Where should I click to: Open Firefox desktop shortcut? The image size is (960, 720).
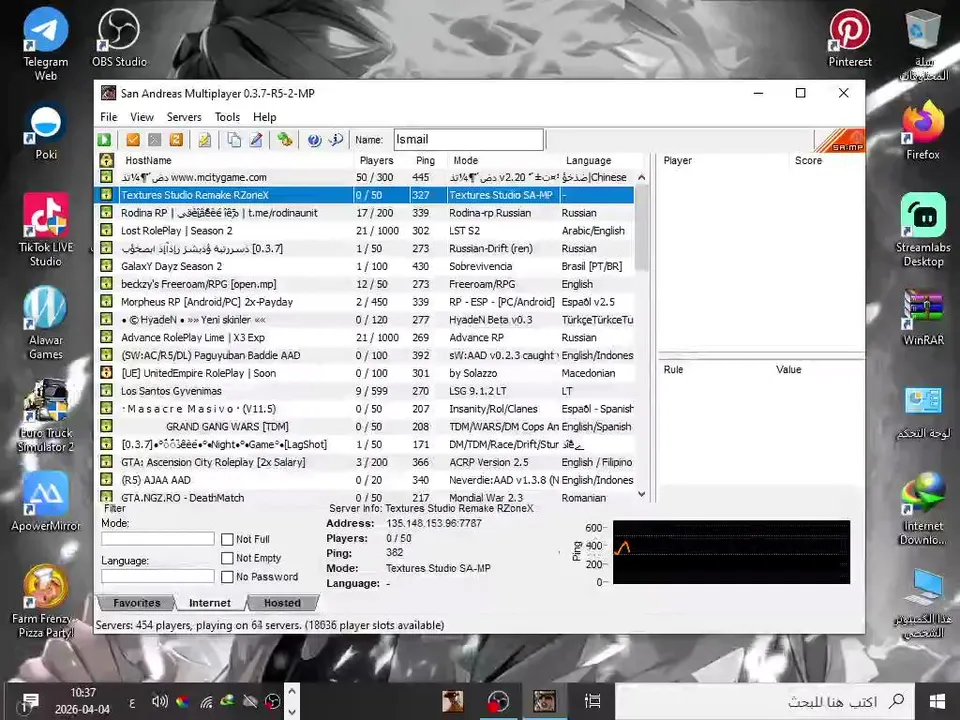[x=923, y=130]
